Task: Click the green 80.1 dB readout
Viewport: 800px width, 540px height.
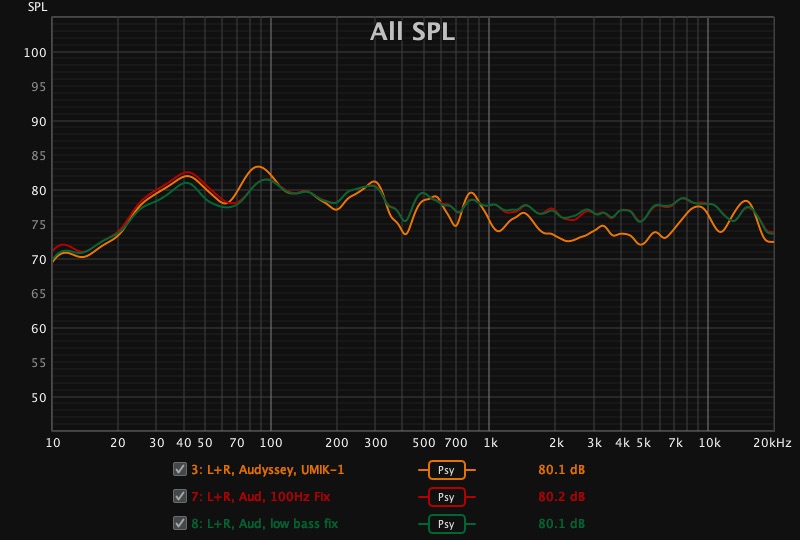Action: (x=561, y=523)
